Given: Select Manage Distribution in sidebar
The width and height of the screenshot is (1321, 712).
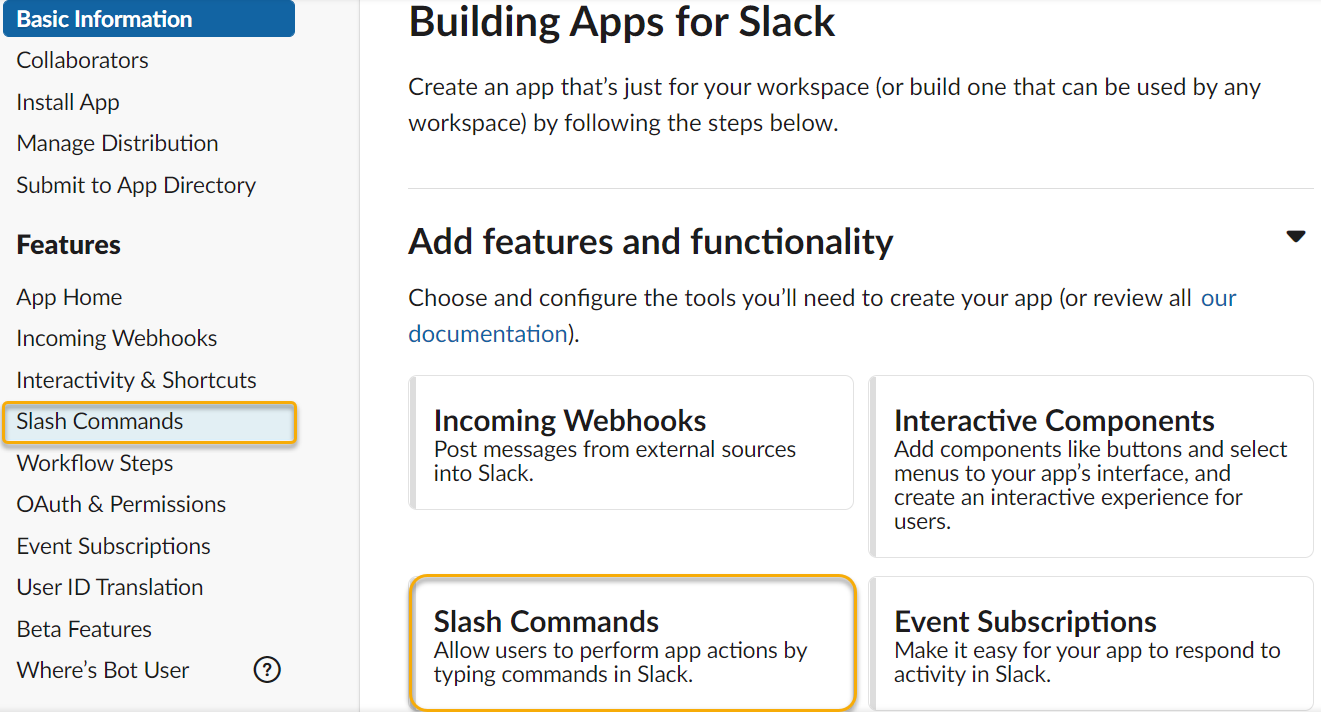Looking at the screenshot, I should (x=117, y=143).
